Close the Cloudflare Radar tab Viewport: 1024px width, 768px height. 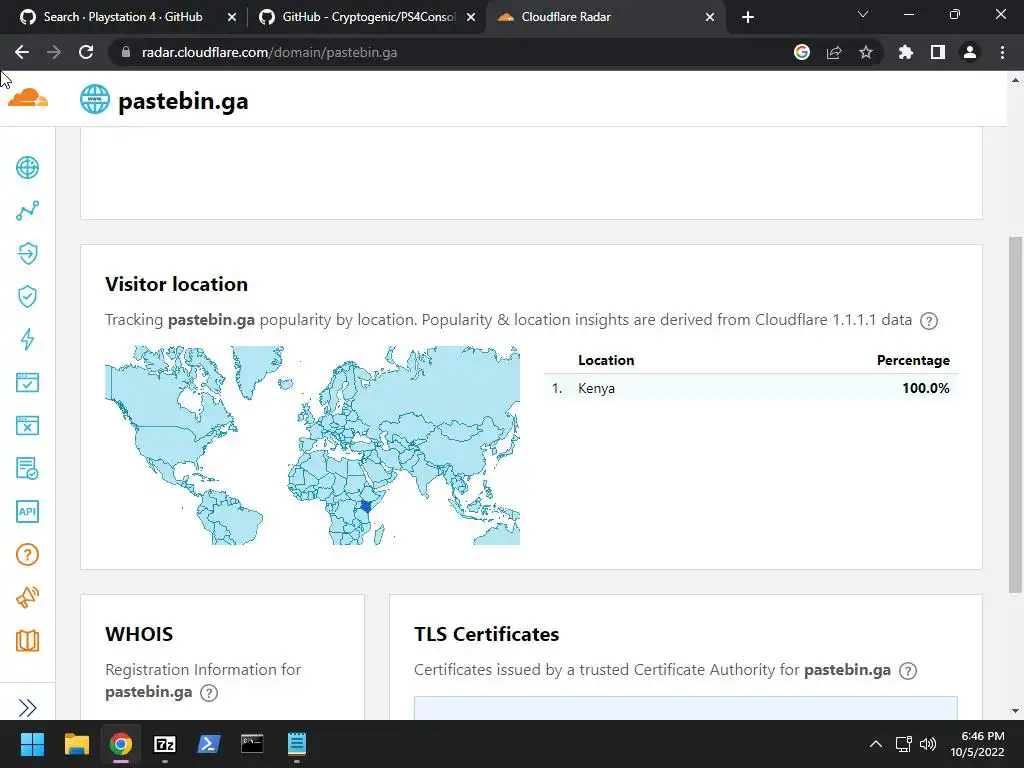[710, 17]
